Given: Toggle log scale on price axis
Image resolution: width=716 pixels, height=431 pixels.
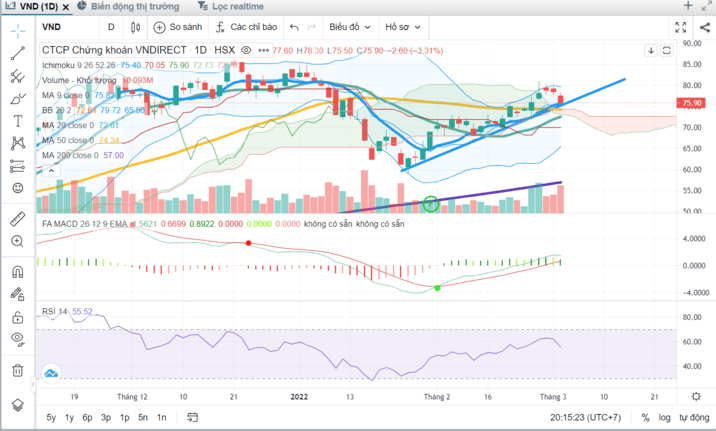Looking at the screenshot, I should click(664, 417).
